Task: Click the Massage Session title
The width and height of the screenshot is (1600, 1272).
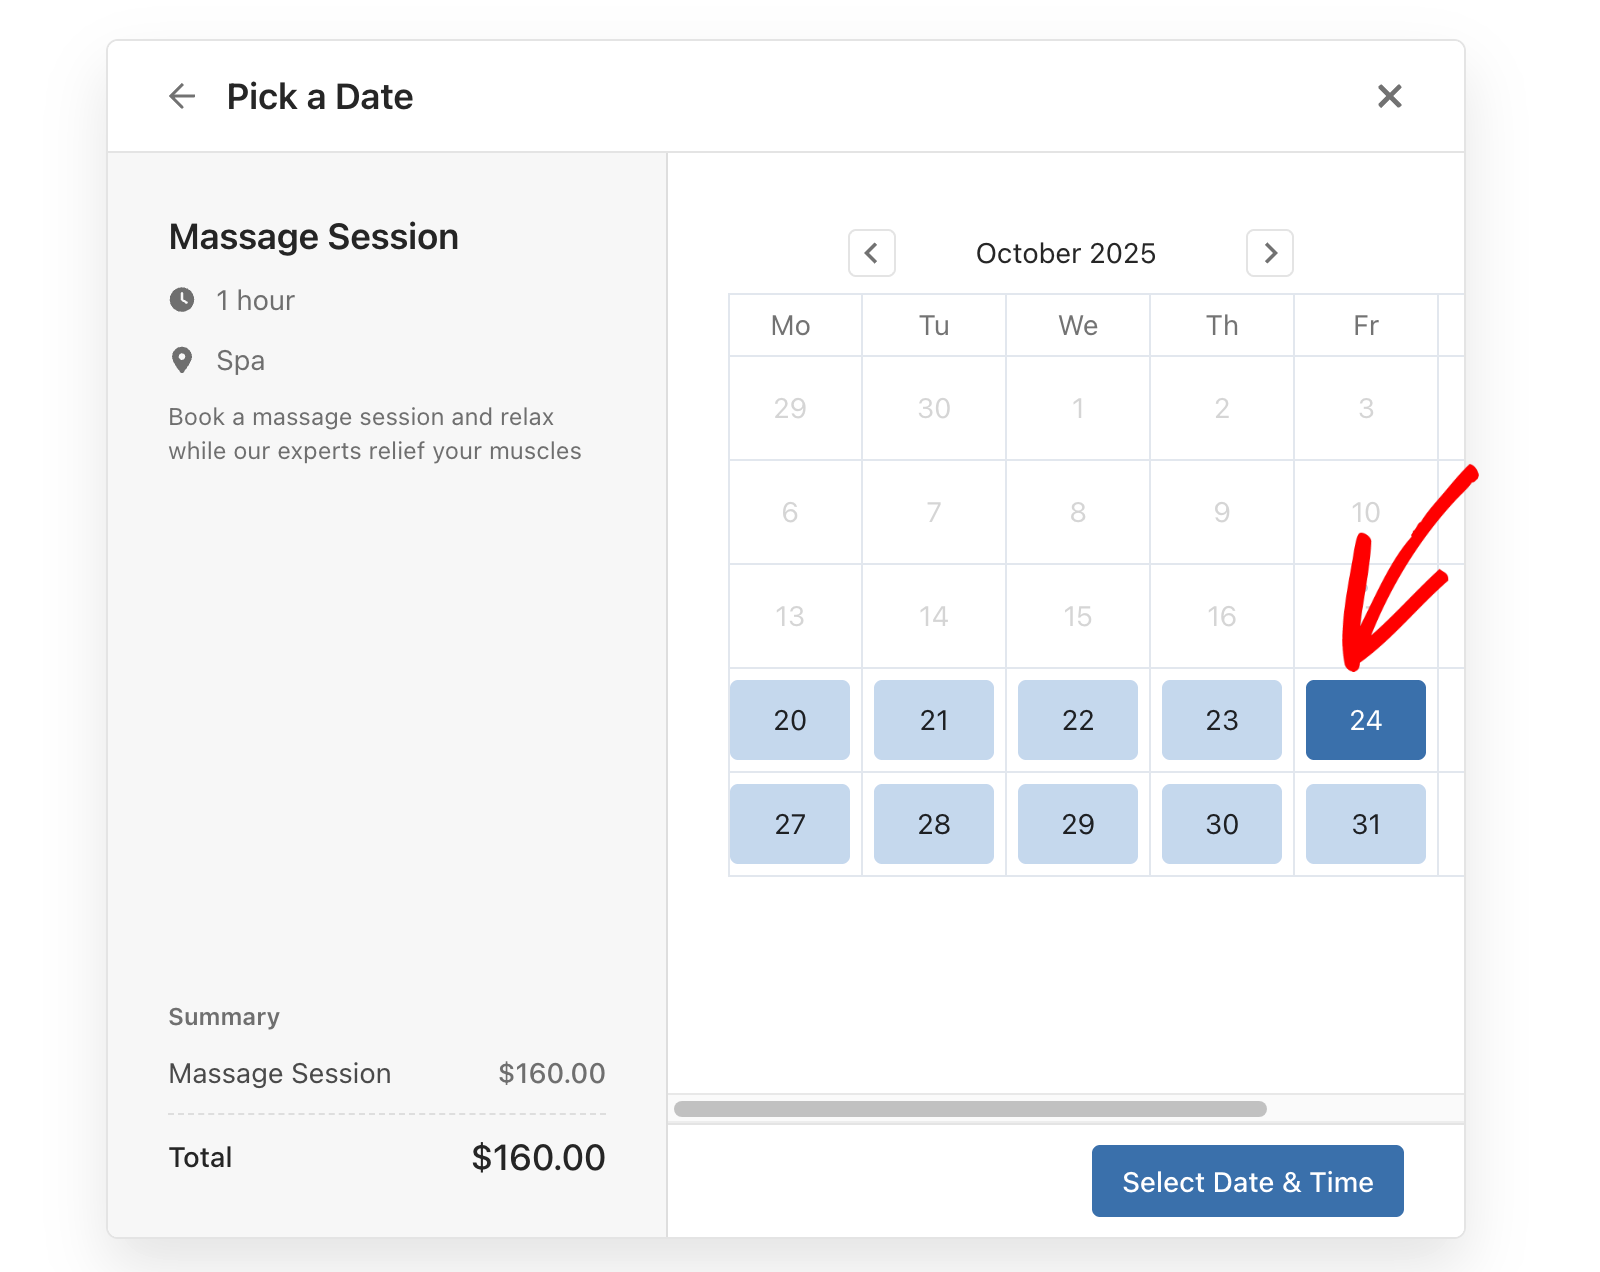Action: pos(313,237)
